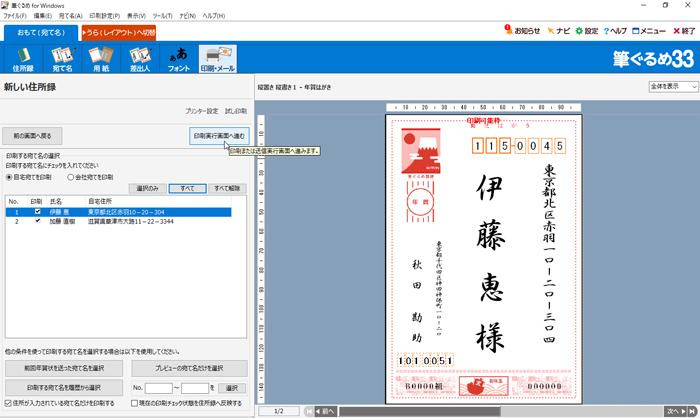The height and width of the screenshot is (418, 700).
Task: Expand the メニュー menu in top bar
Action: tap(647, 31)
